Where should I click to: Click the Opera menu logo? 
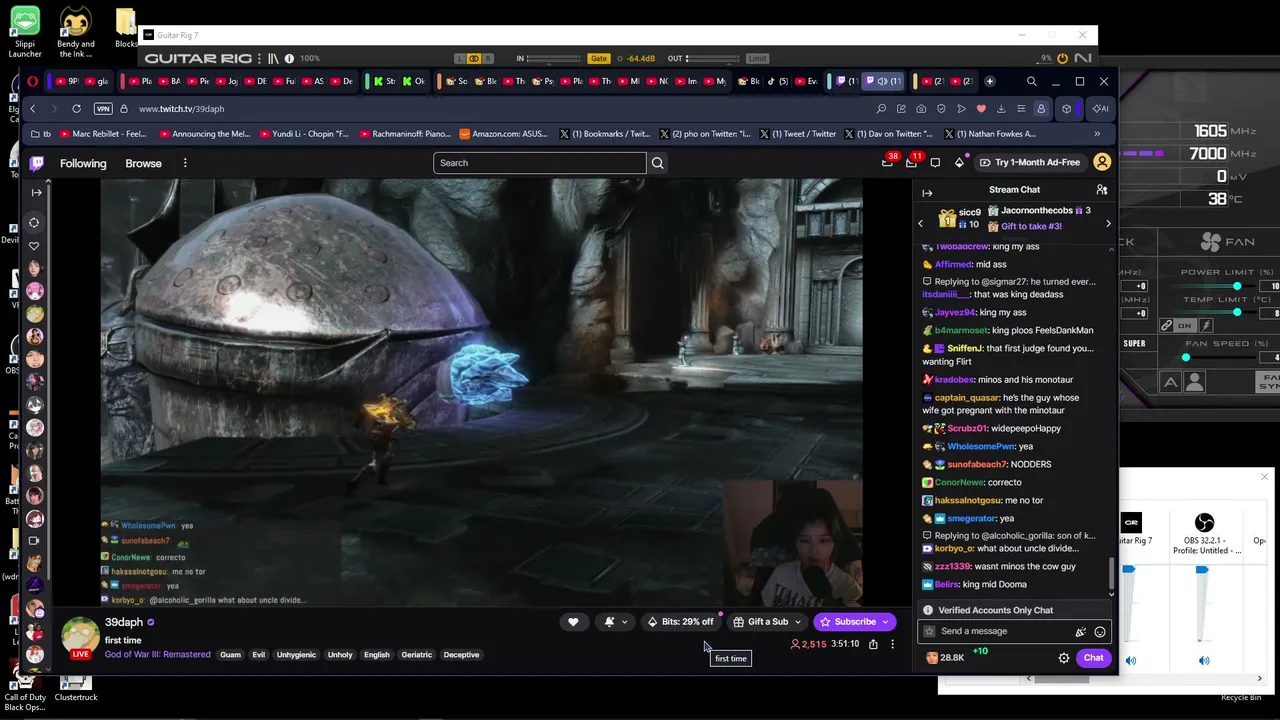tap(33, 81)
